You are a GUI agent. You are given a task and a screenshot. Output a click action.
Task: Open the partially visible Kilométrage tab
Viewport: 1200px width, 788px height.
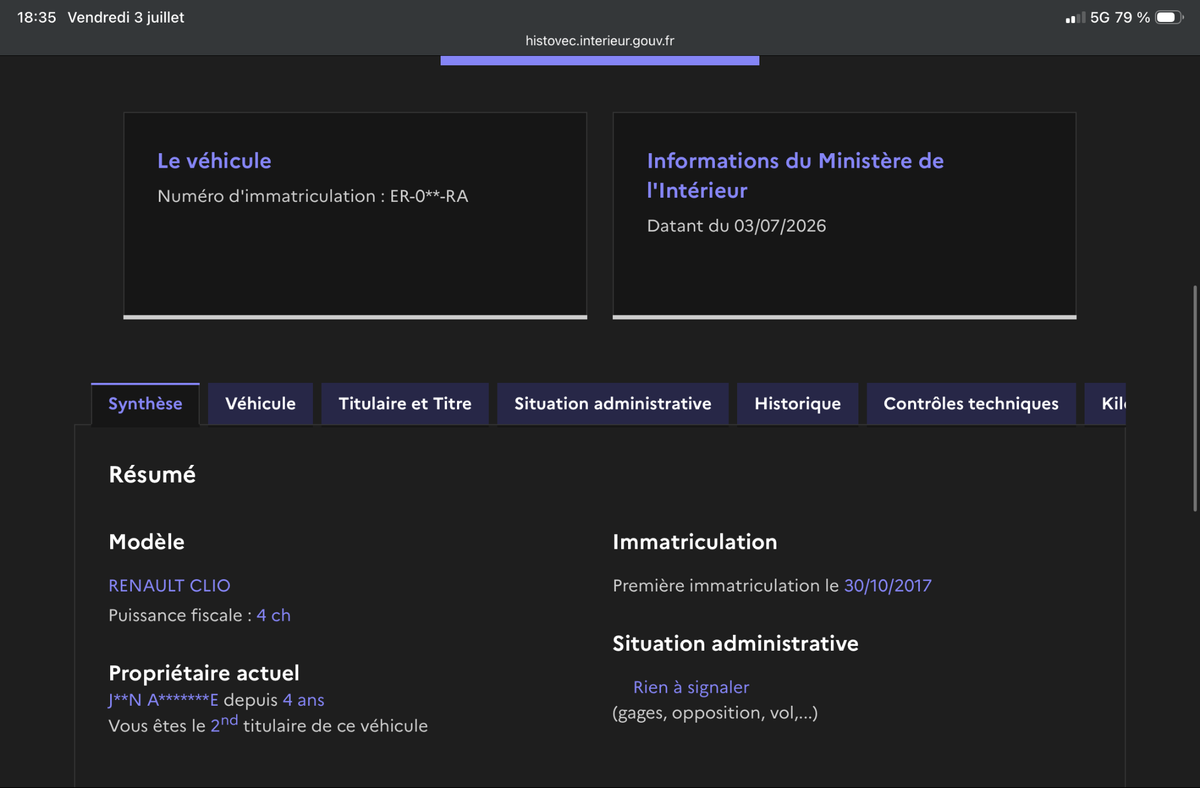[1106, 404]
